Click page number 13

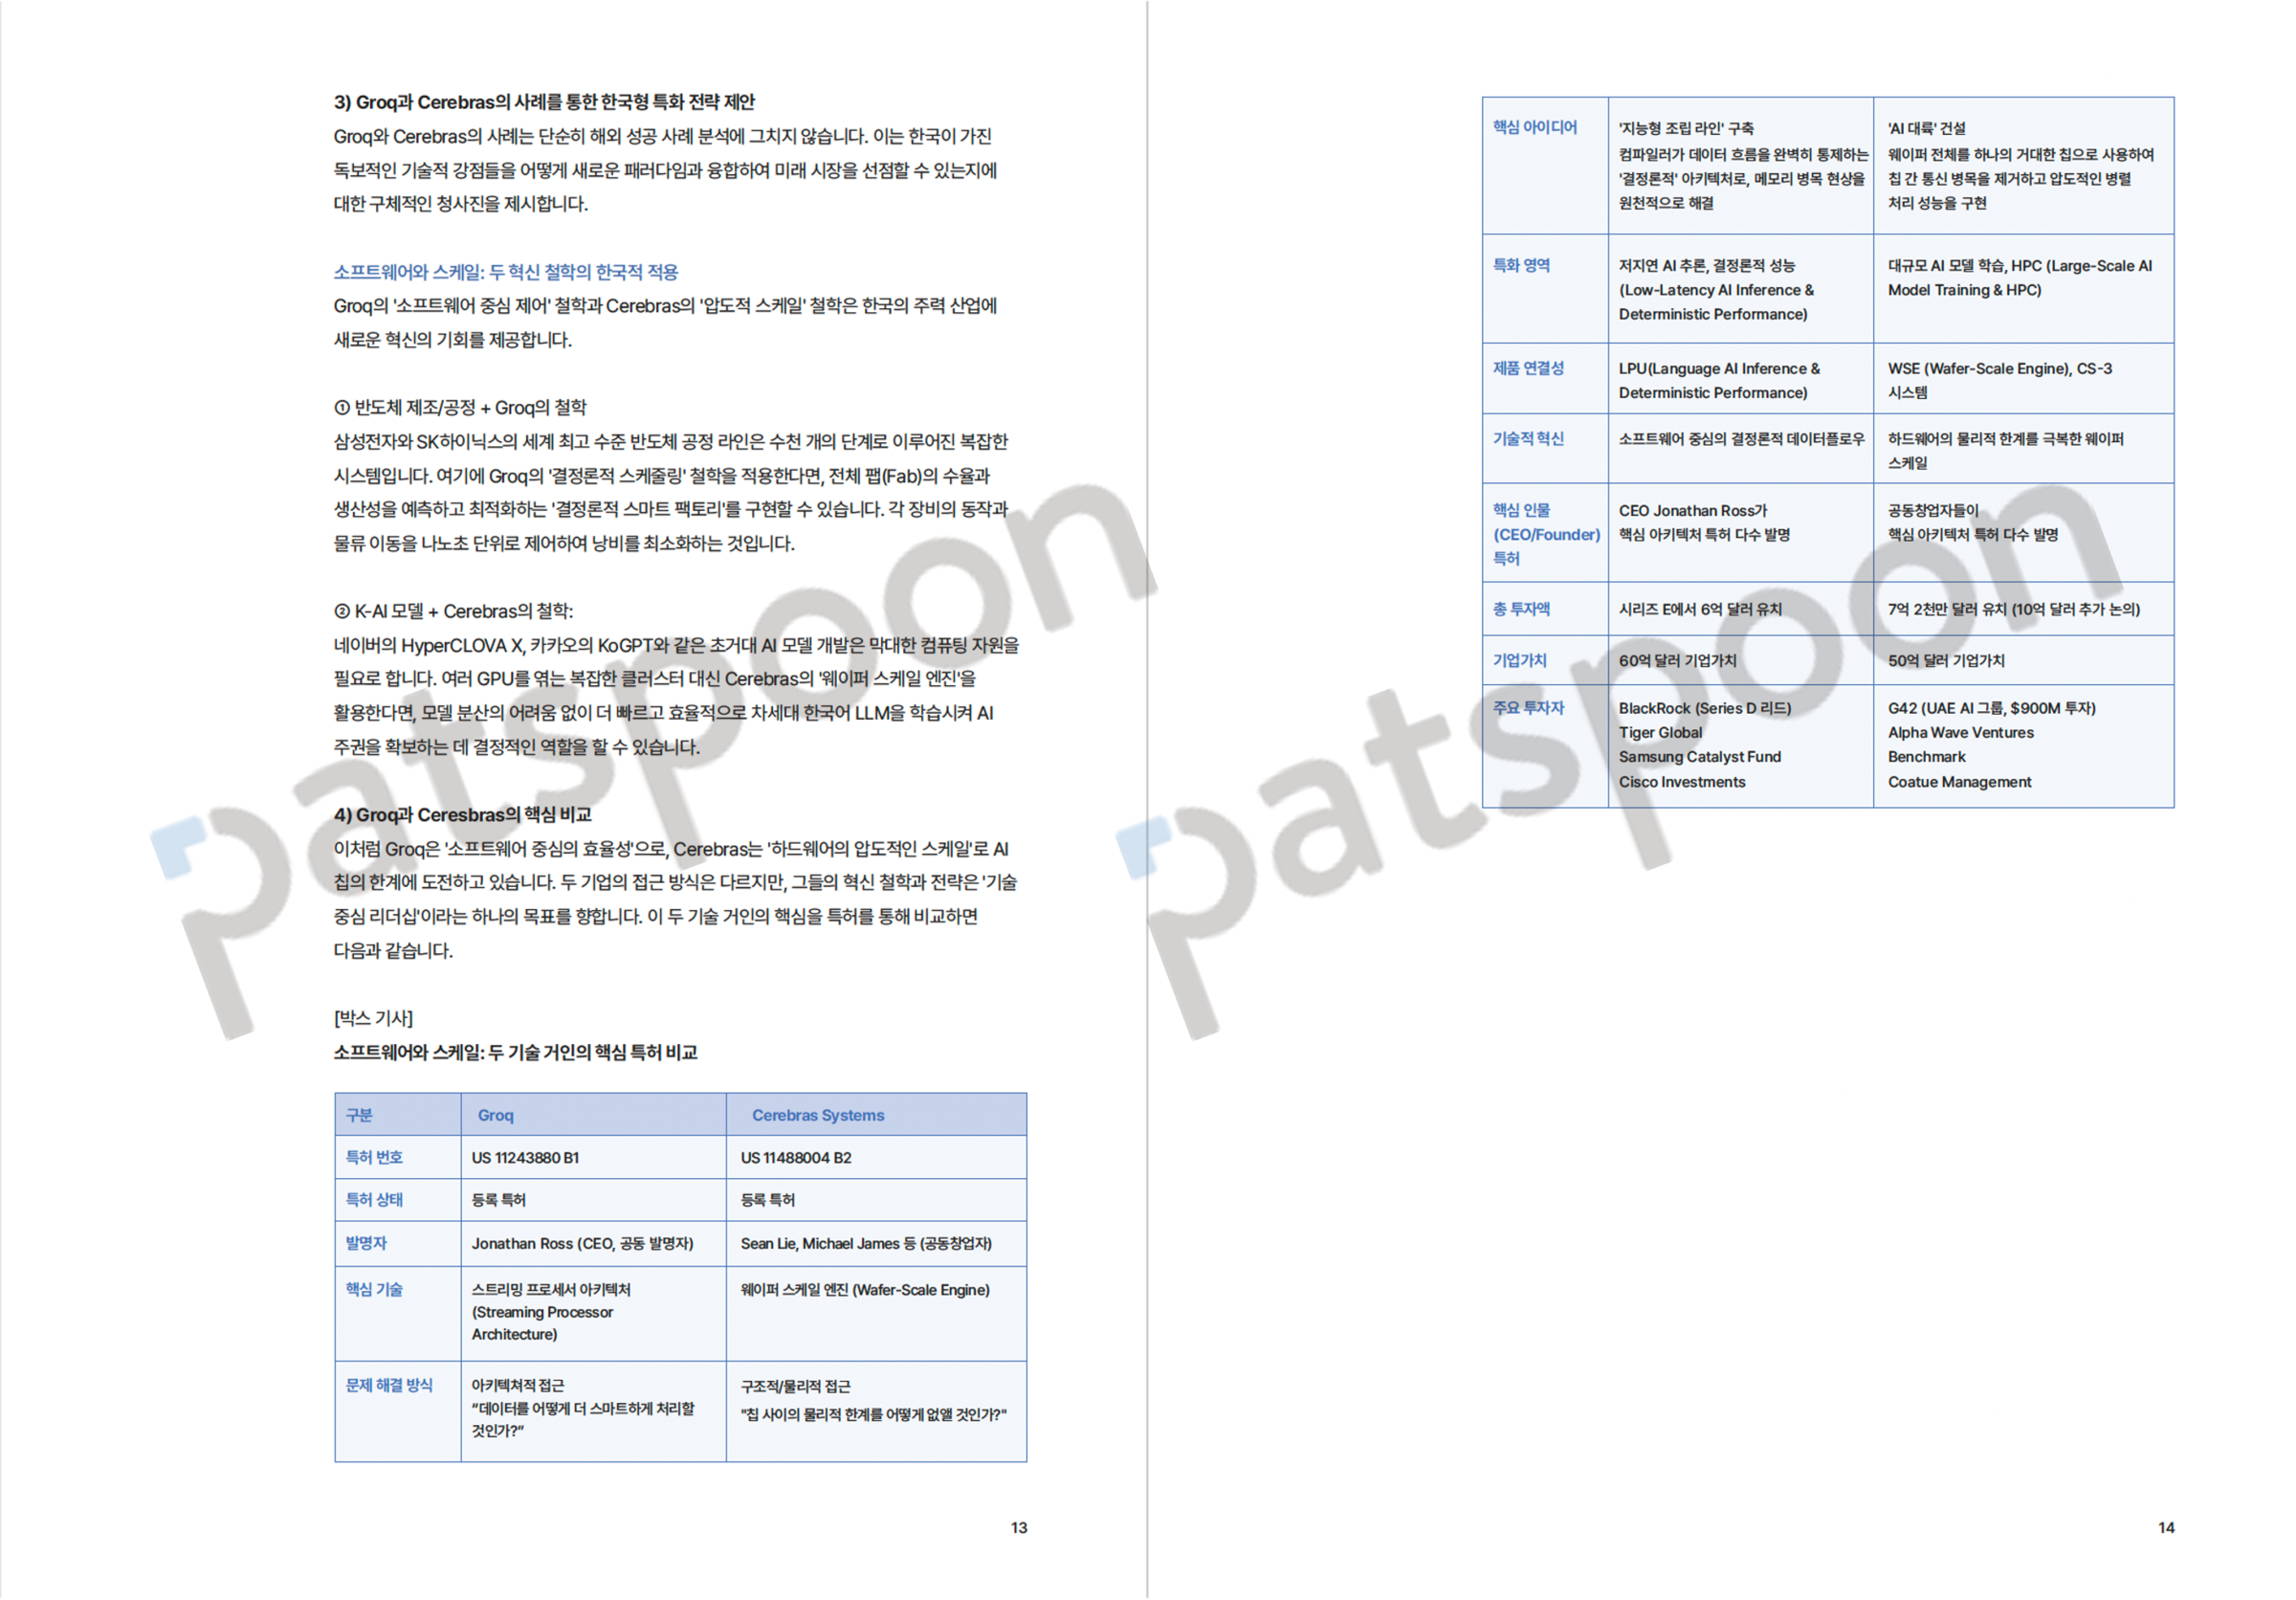point(1018,1527)
